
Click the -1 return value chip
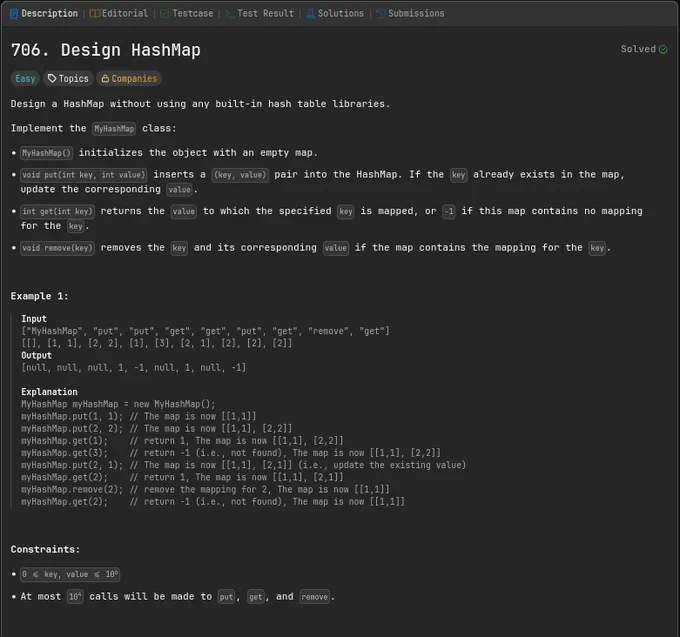(449, 212)
